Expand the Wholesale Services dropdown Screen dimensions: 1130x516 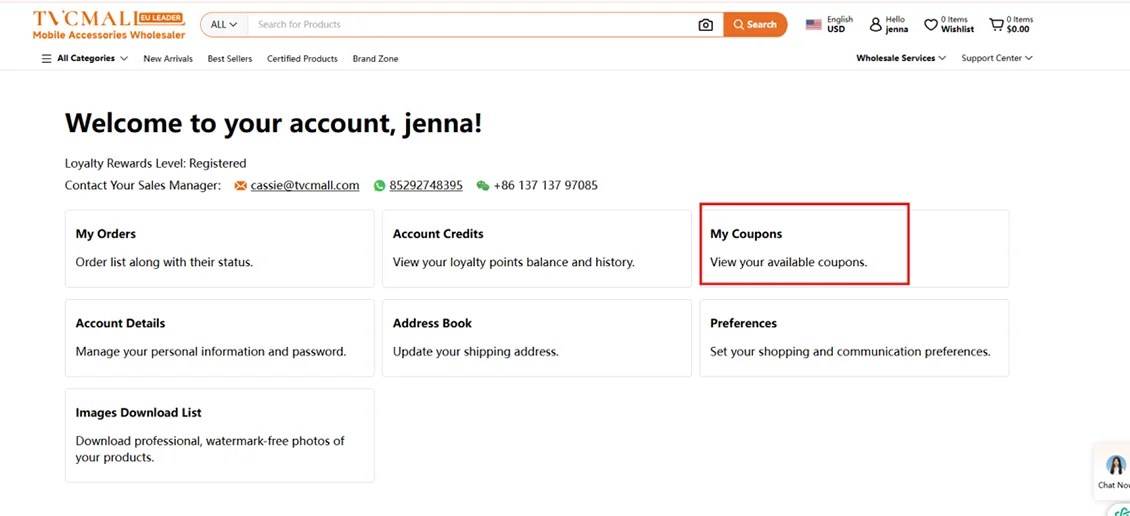point(900,59)
